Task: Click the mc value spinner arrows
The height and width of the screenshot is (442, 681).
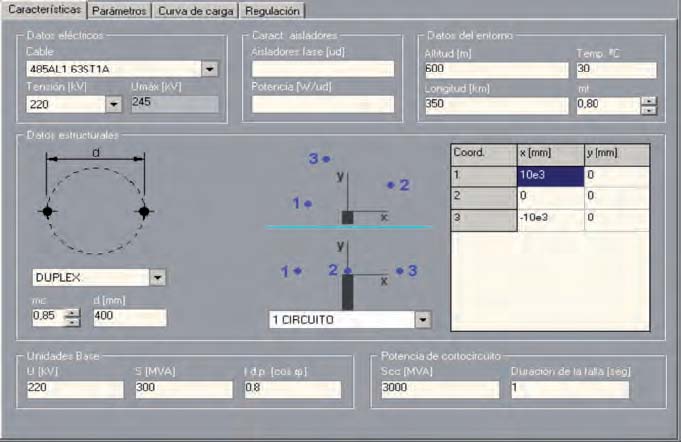Action: [71, 317]
